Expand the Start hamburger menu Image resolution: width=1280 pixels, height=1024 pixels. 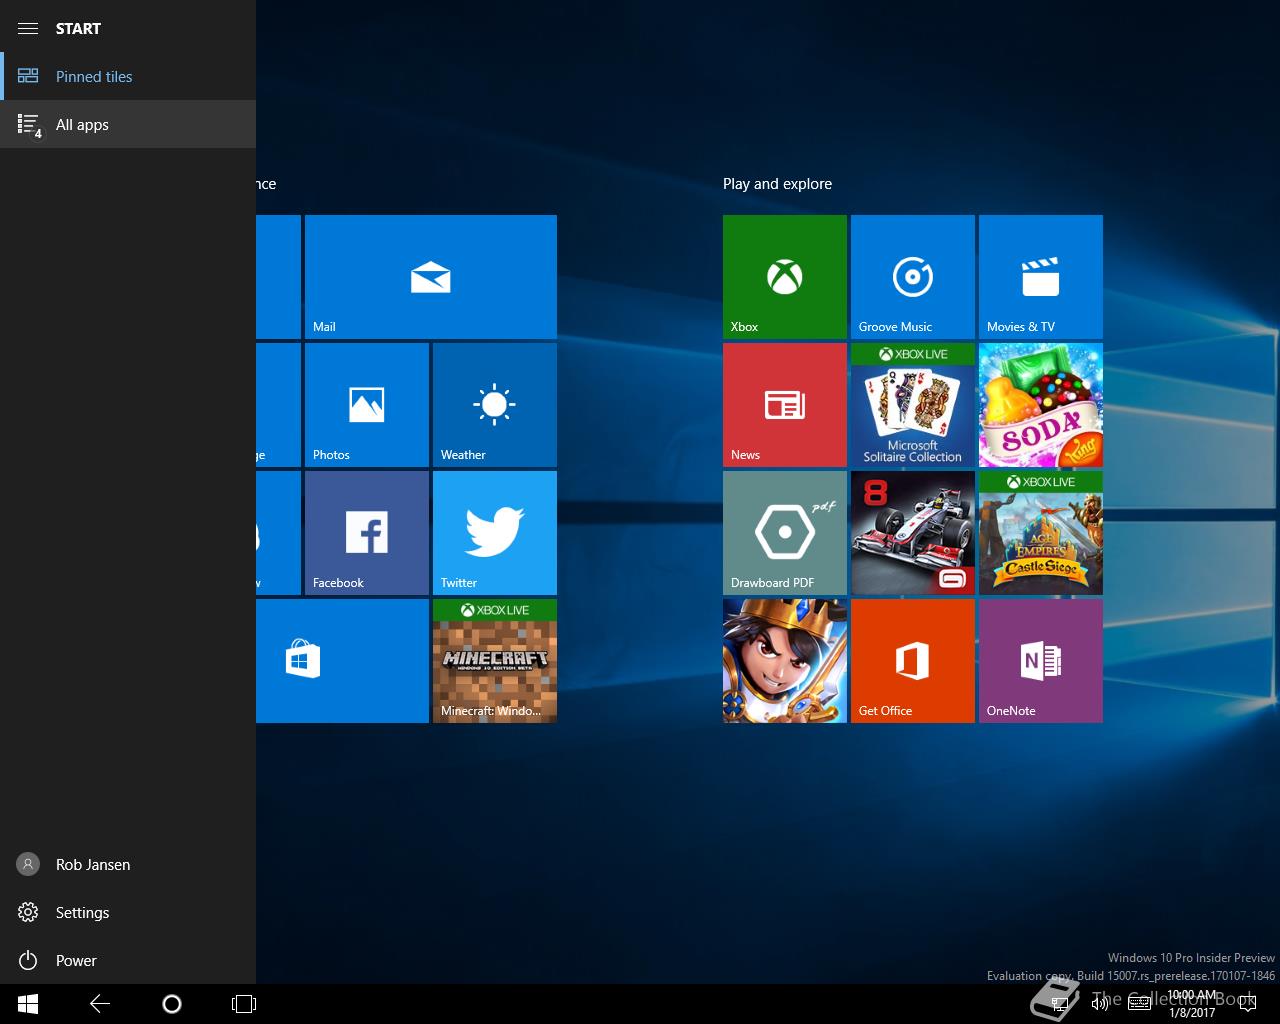[28, 28]
